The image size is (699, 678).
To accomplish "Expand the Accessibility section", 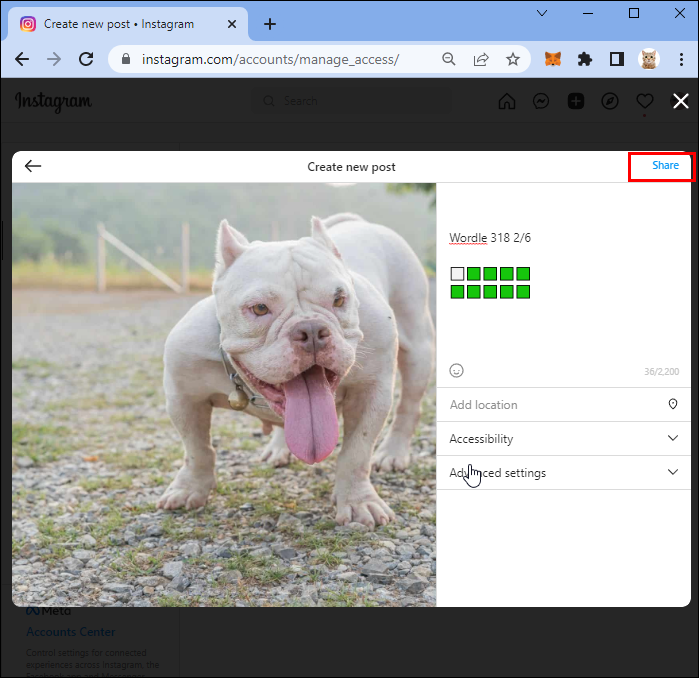I will point(563,439).
